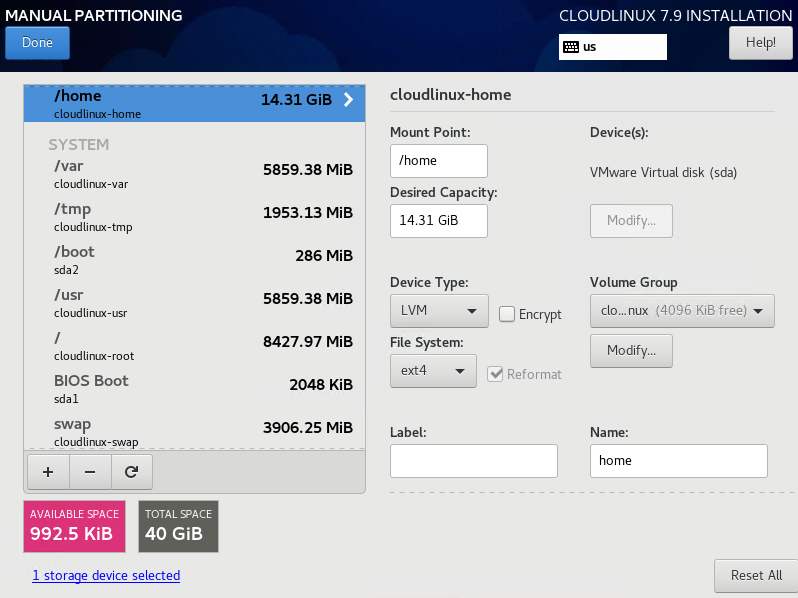Click the chevron arrow on the /home row
This screenshot has width=798, height=598.
[x=349, y=100]
